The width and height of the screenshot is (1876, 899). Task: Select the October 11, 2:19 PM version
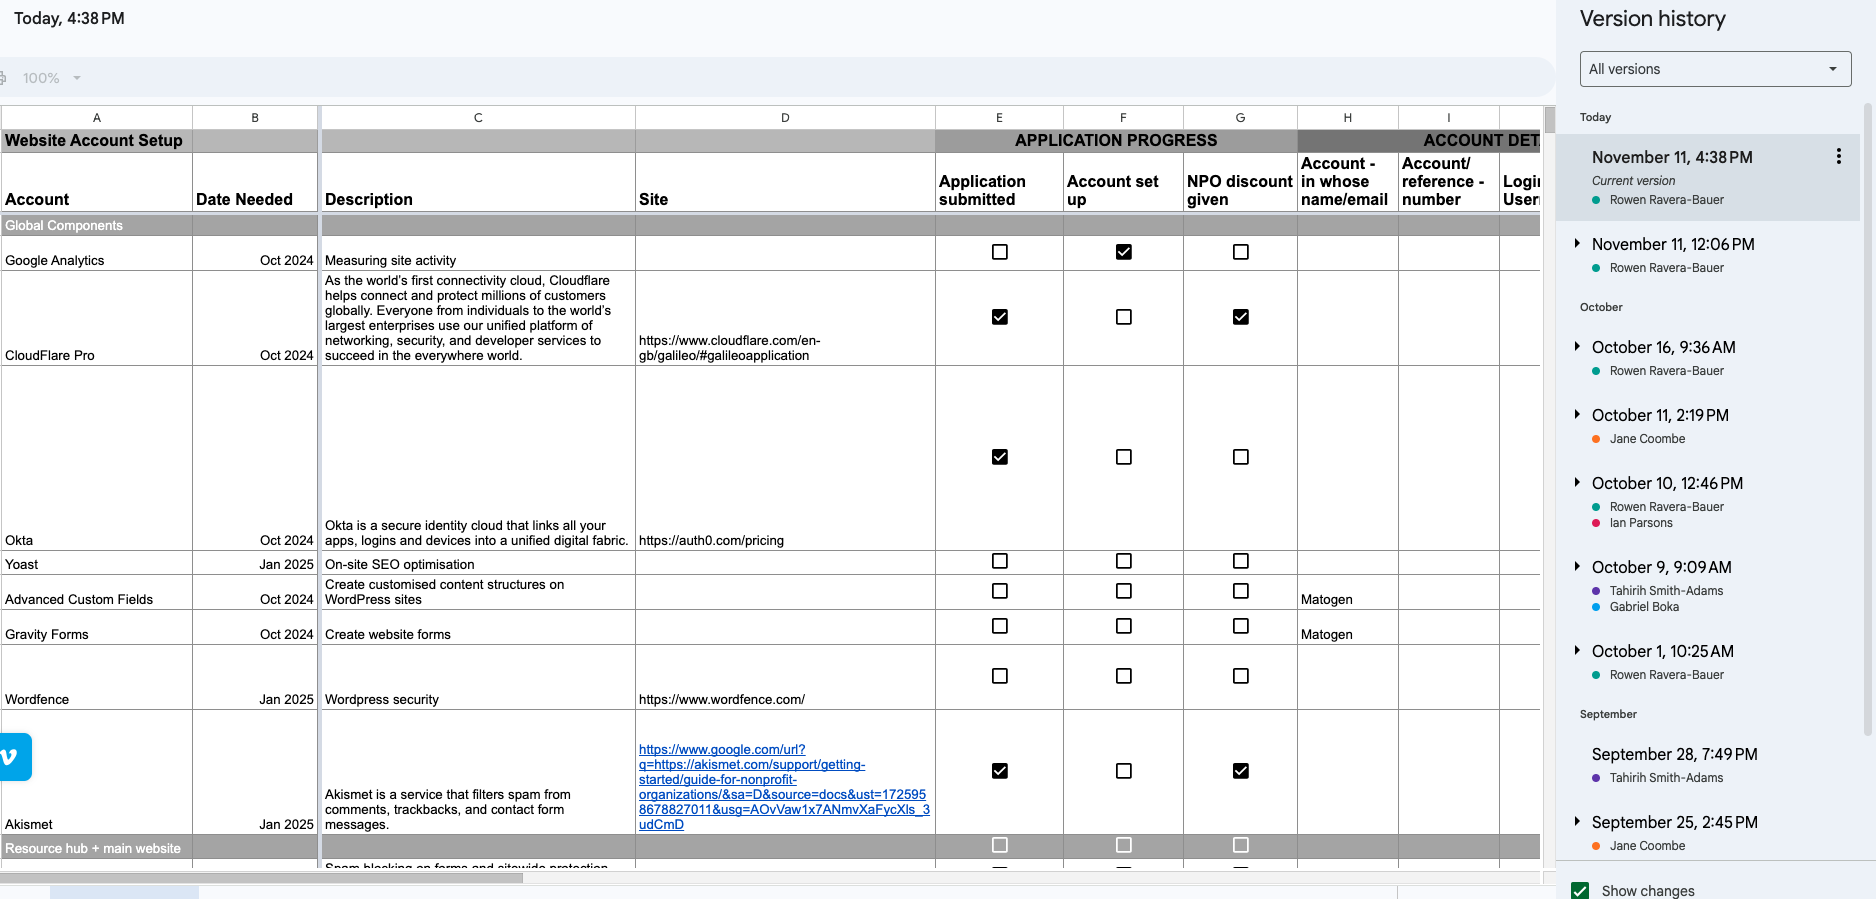tap(1660, 416)
